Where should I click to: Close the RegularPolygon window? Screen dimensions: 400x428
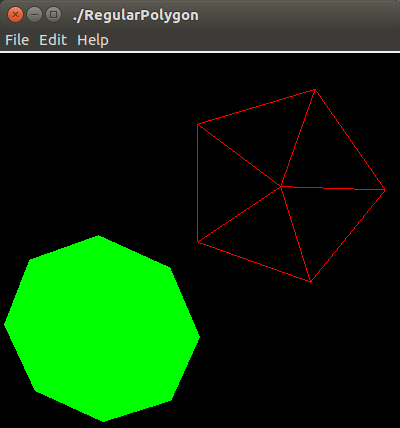click(15, 15)
